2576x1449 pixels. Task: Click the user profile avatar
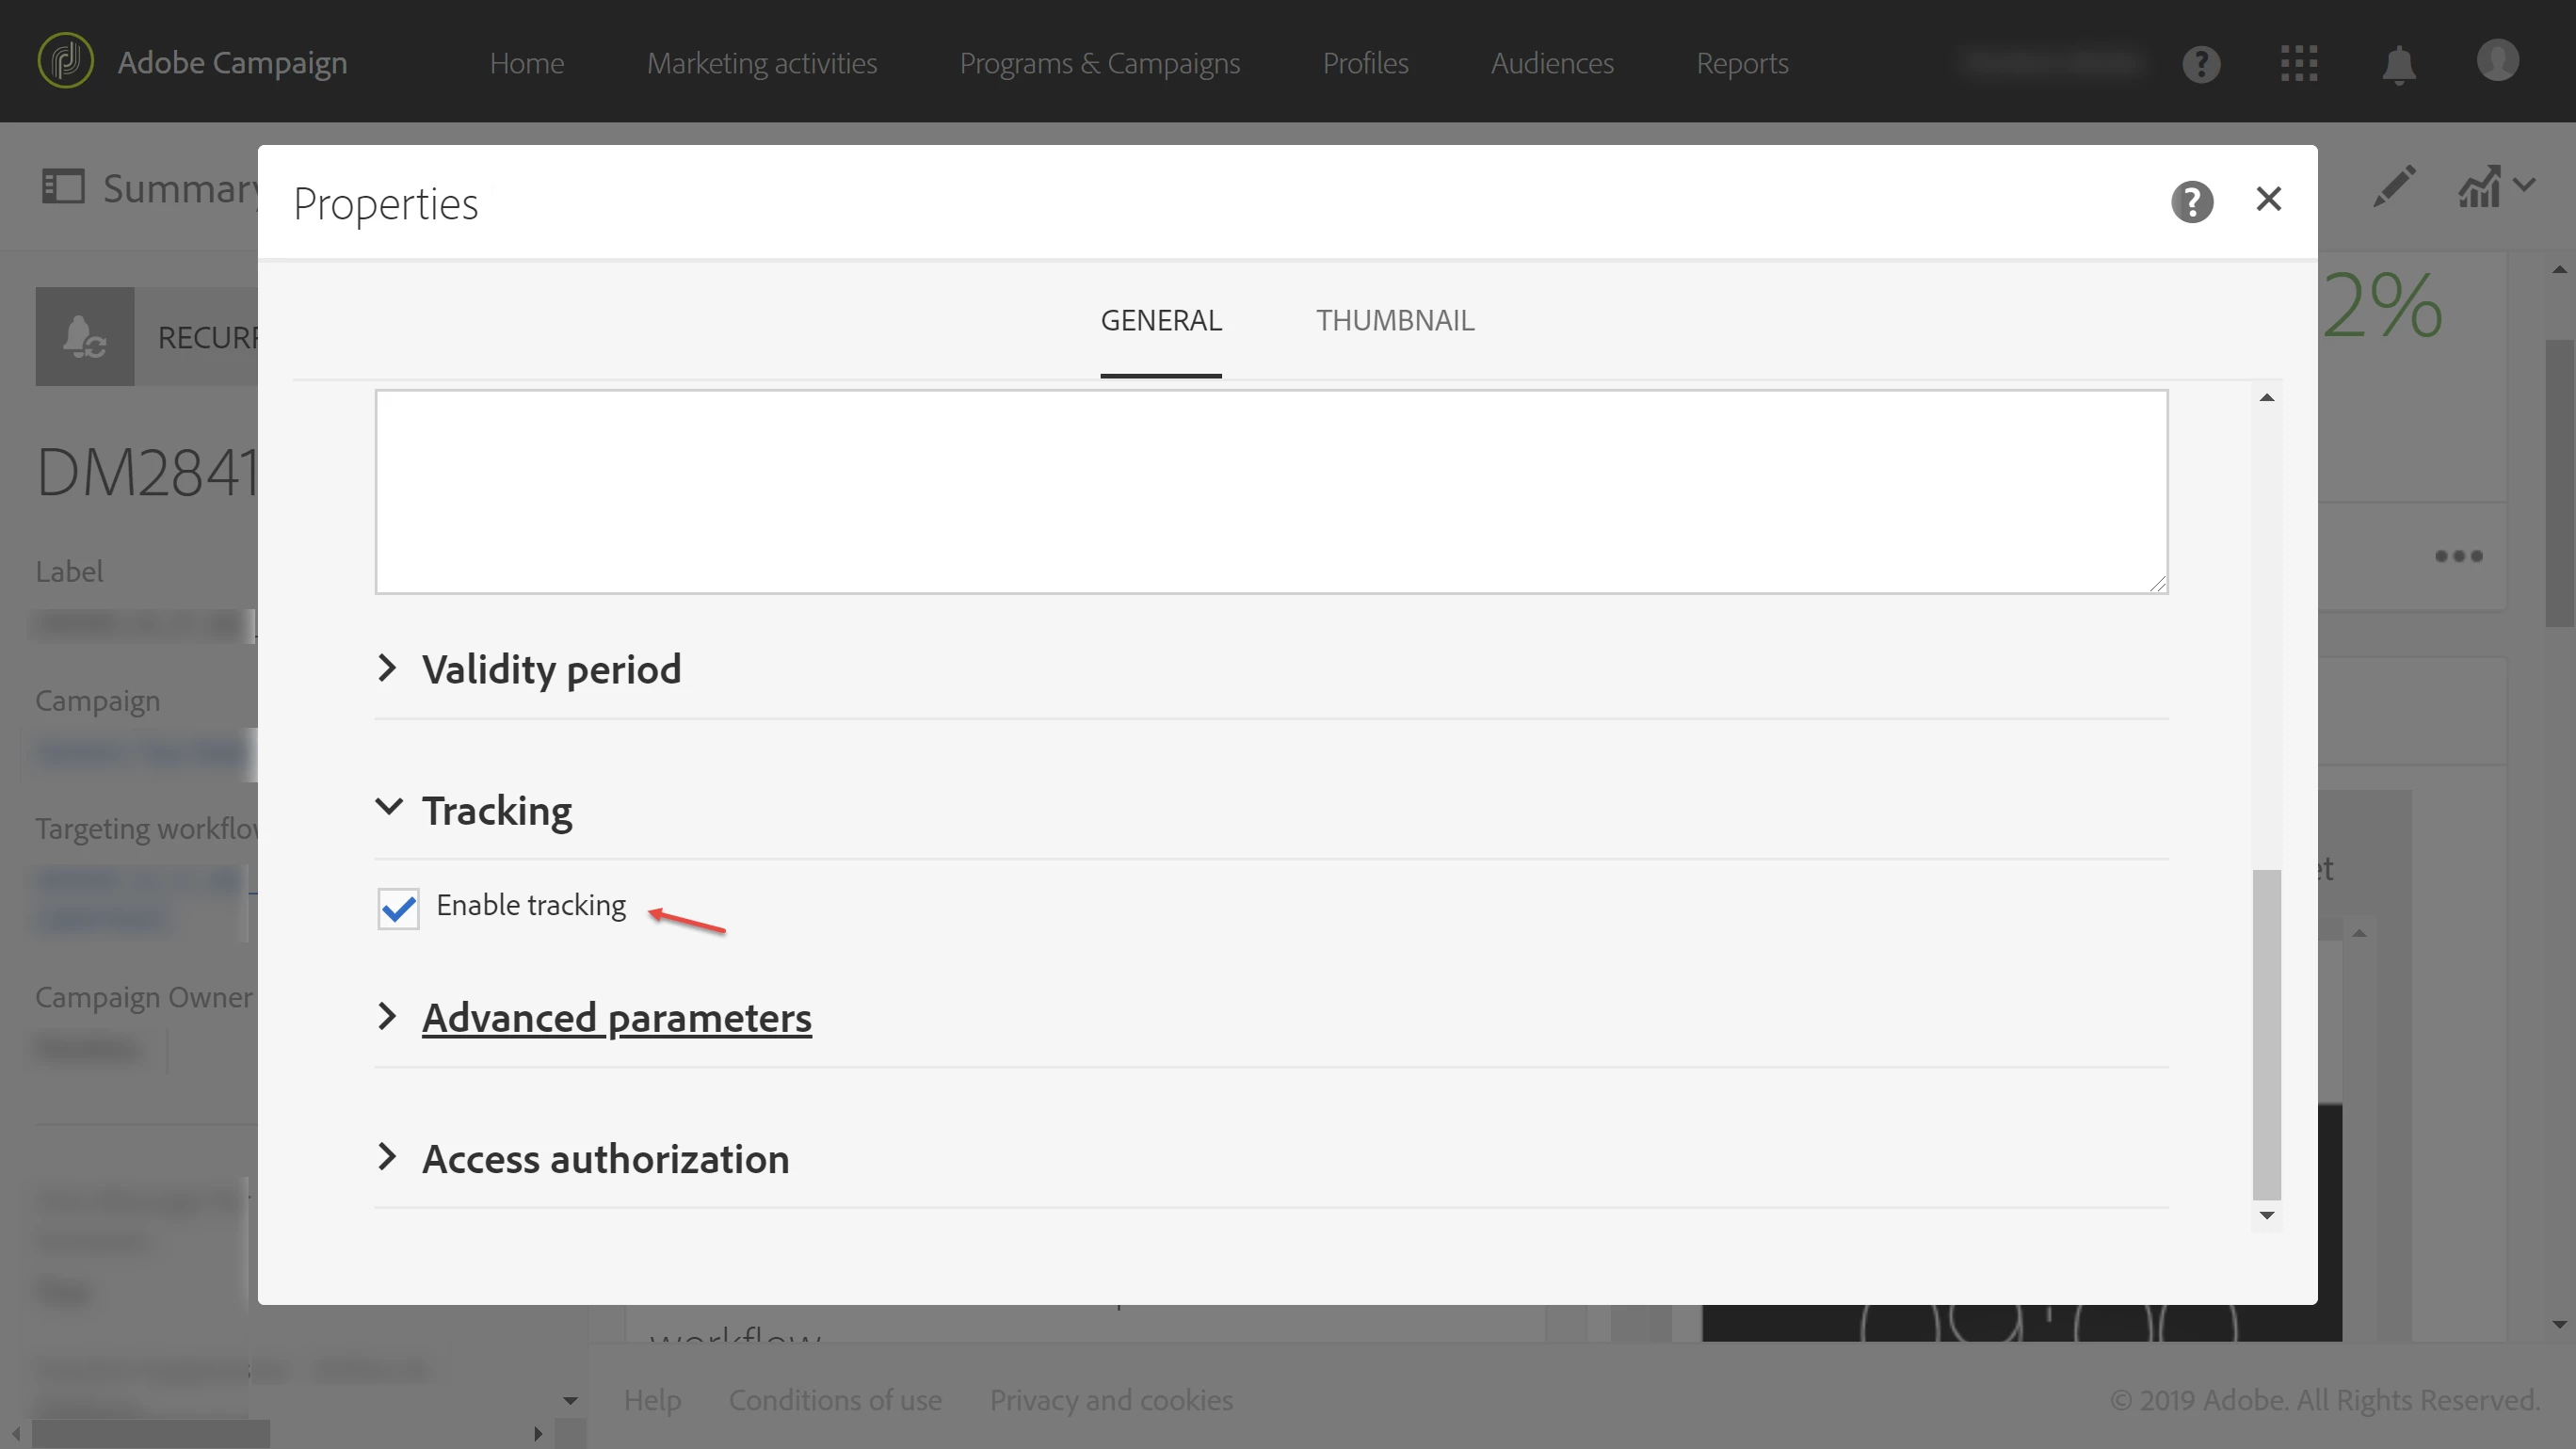pyautogui.click(x=2497, y=61)
